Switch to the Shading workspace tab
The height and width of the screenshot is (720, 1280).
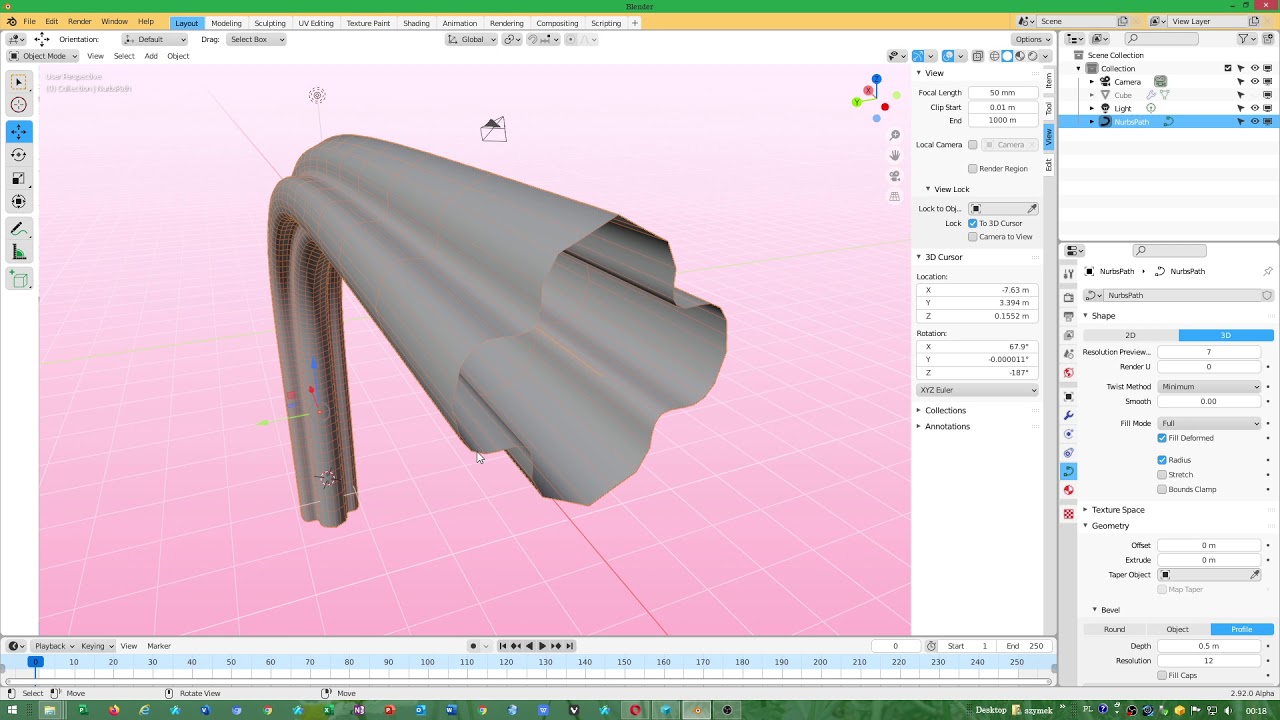pyautogui.click(x=416, y=23)
